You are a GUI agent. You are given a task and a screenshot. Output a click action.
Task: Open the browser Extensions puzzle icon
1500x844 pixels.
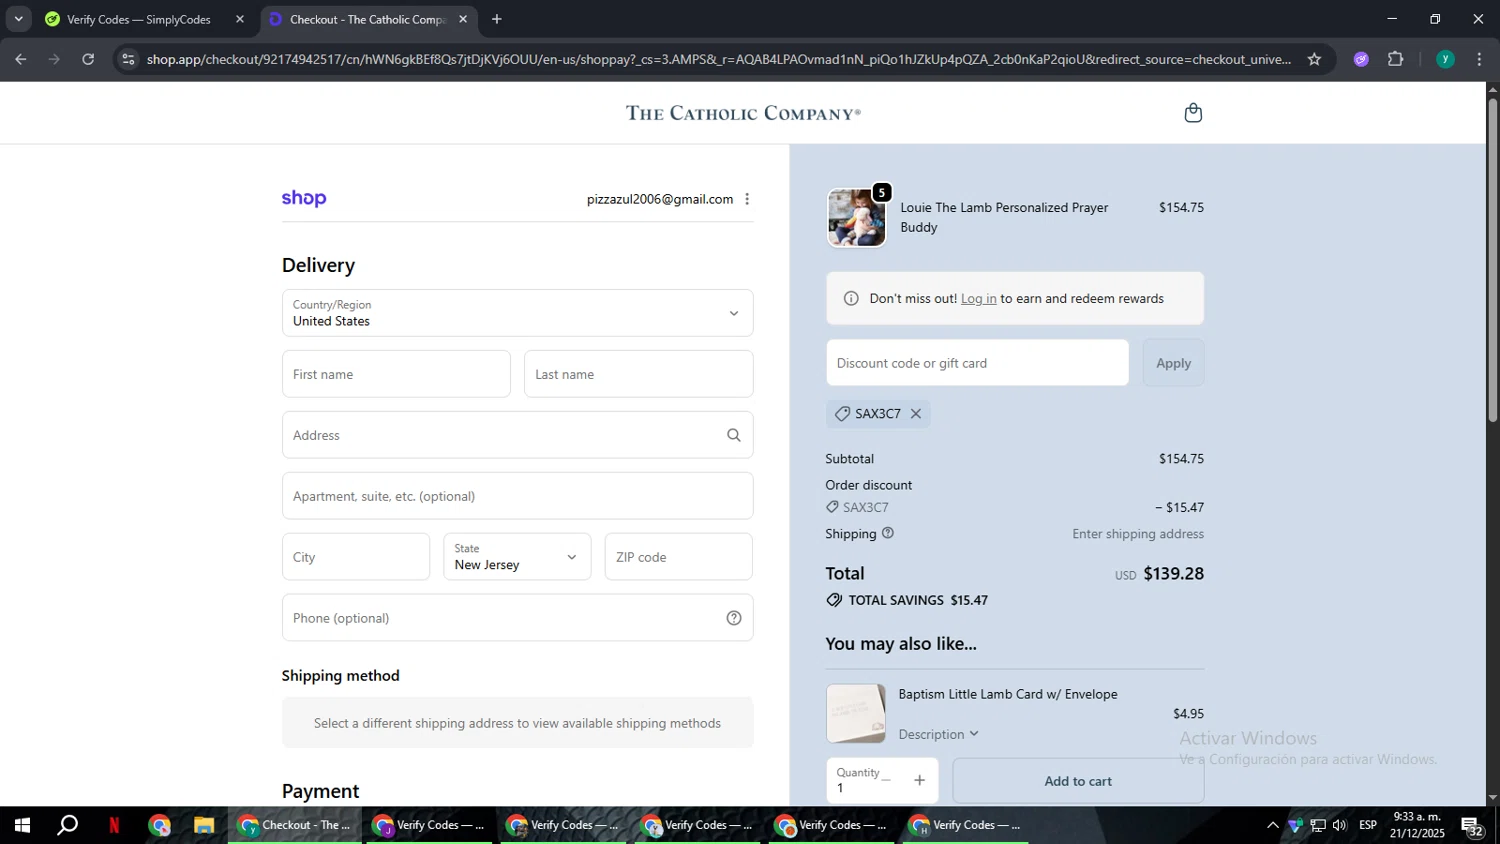coord(1396,59)
